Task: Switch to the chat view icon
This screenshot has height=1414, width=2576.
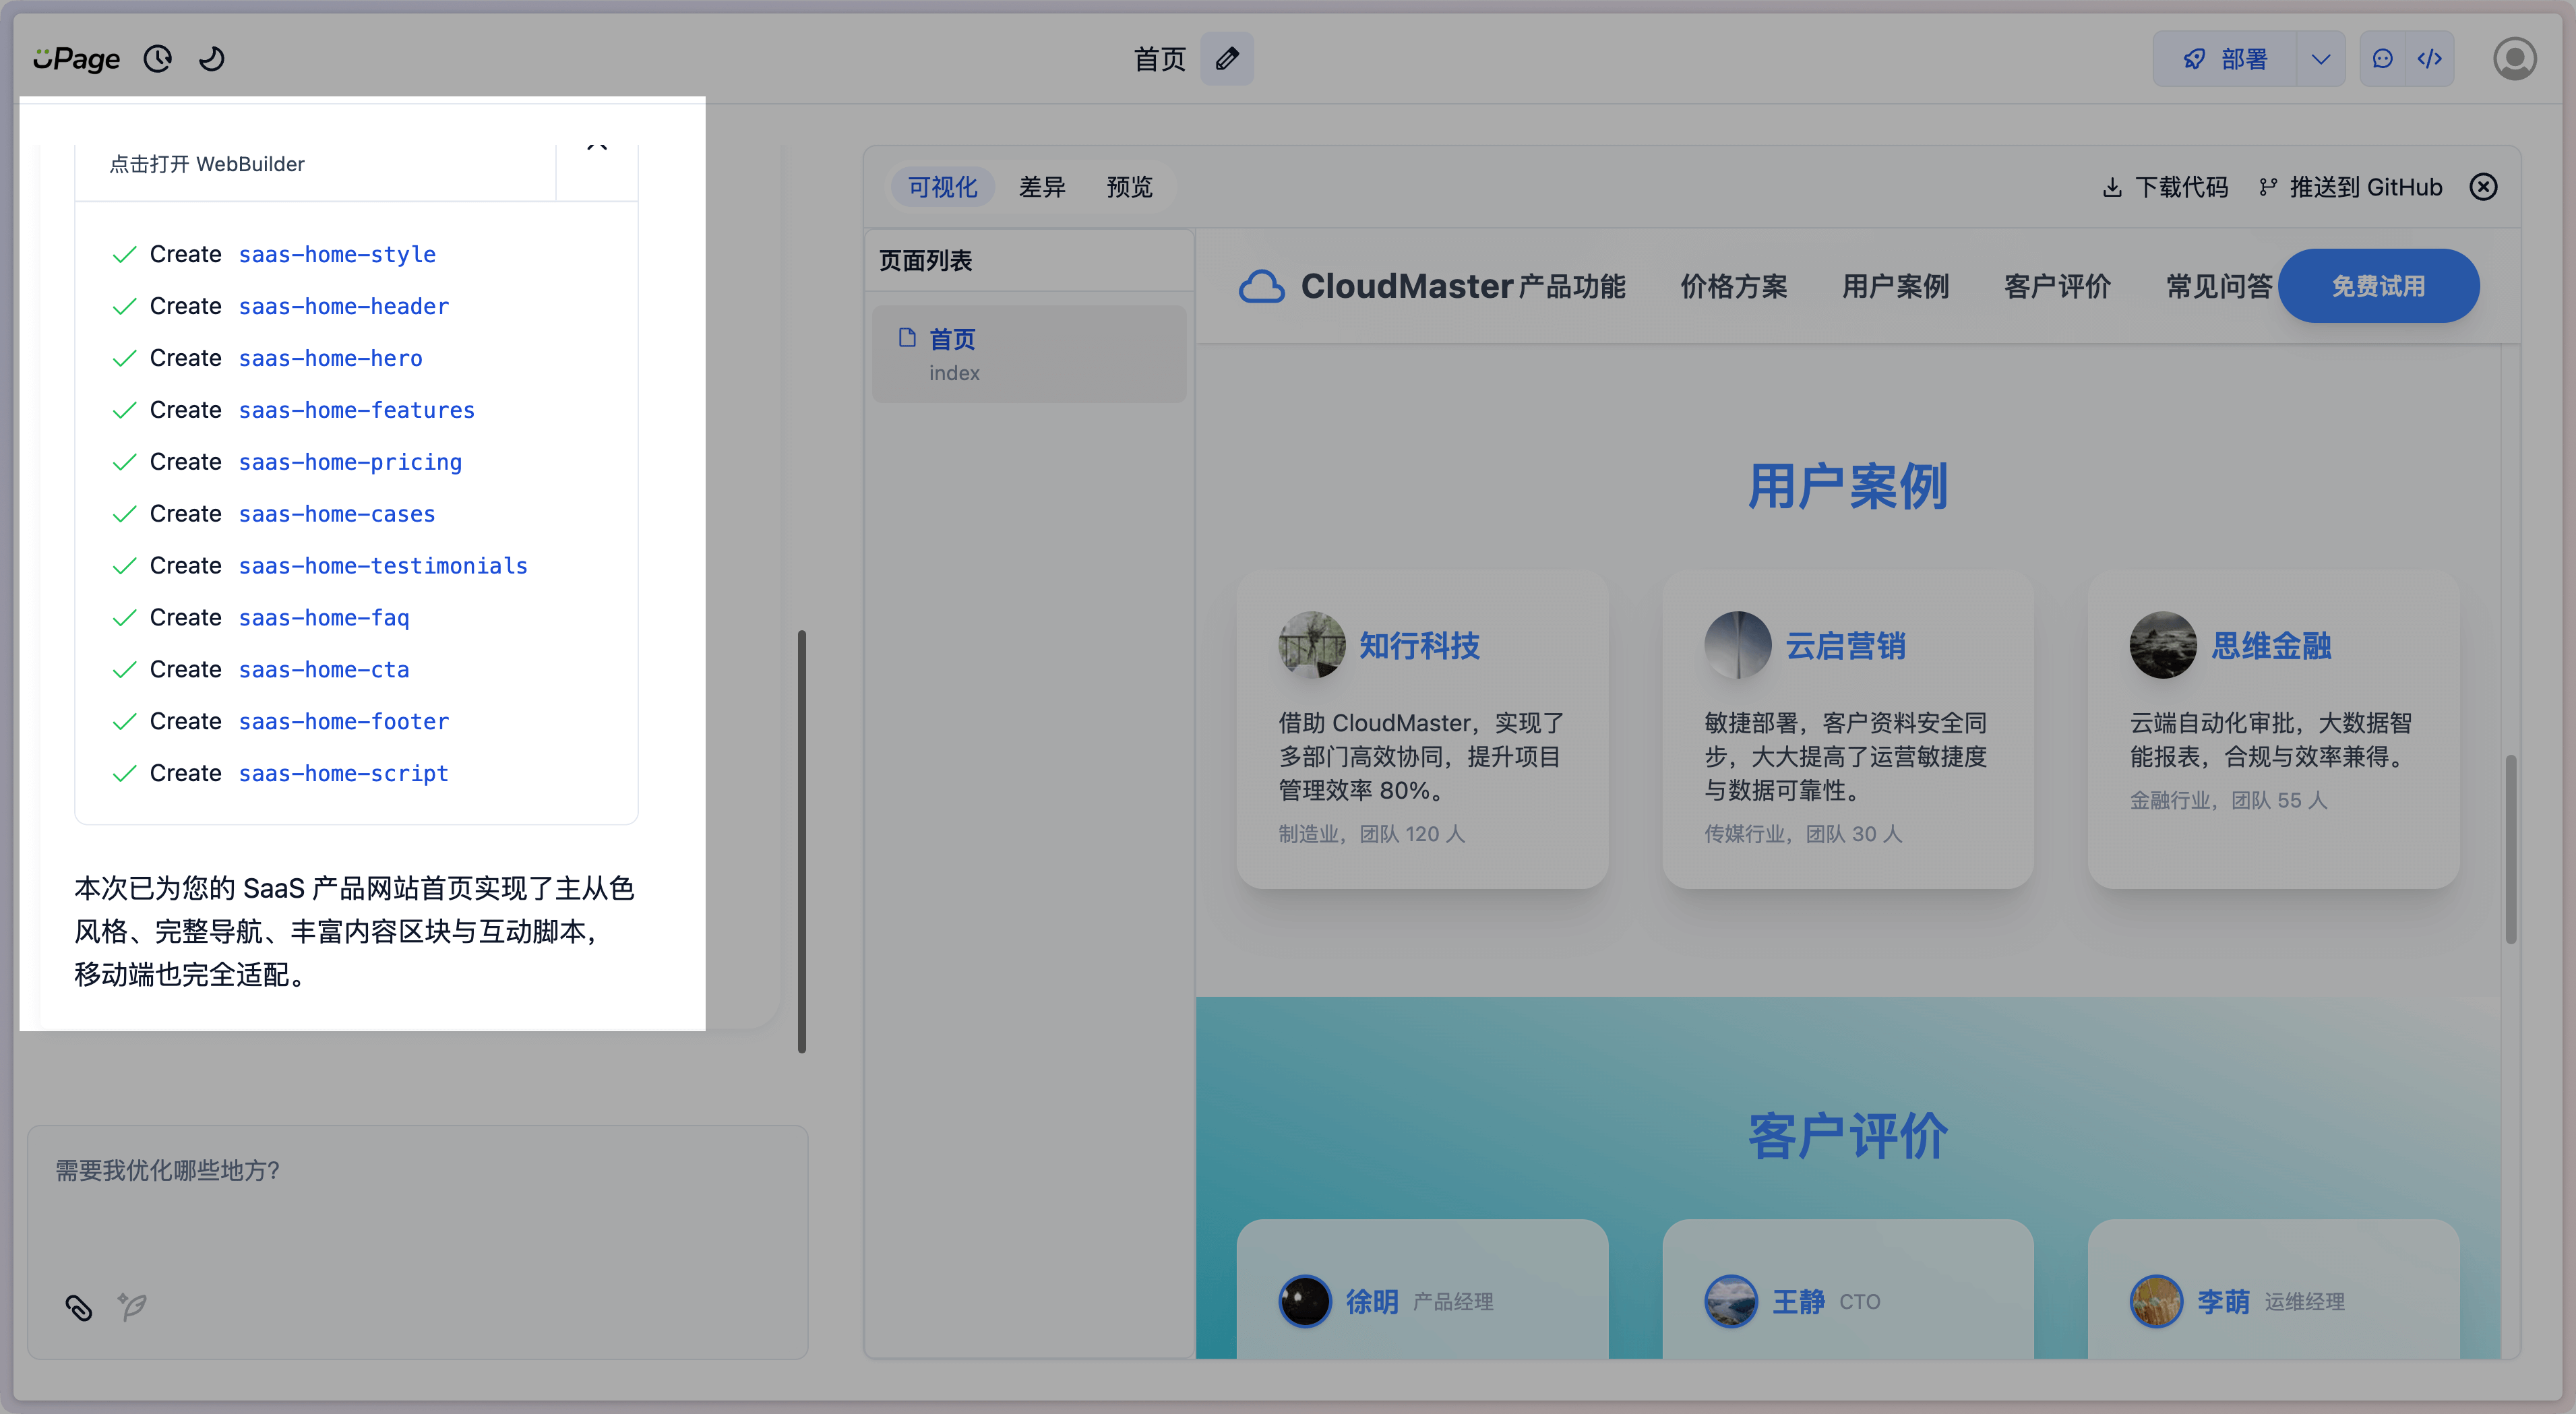Action: pyautogui.click(x=2383, y=59)
